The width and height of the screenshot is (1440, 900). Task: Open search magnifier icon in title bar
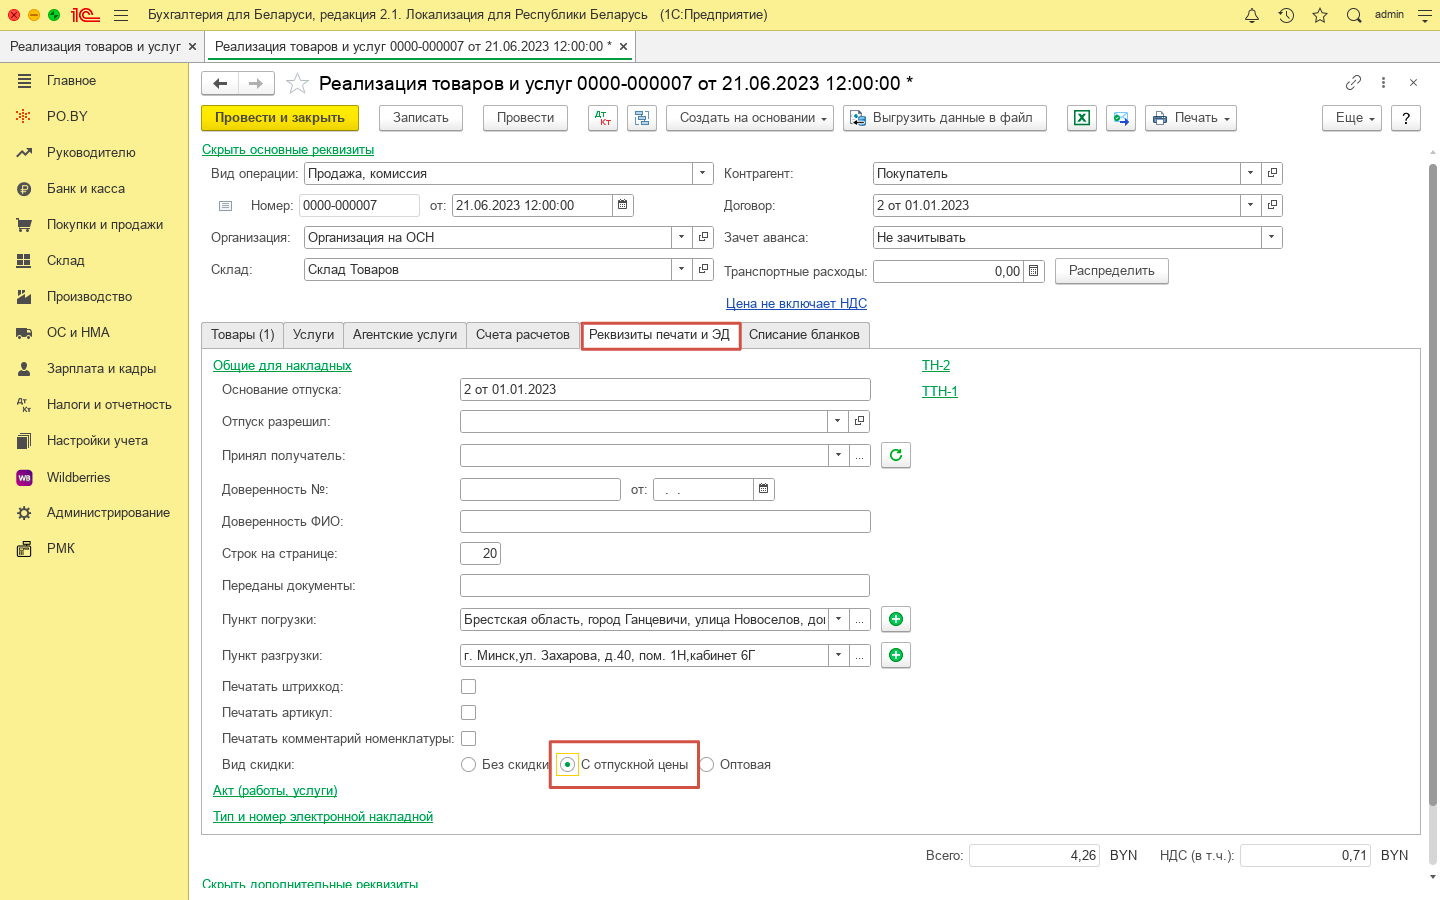(x=1354, y=15)
